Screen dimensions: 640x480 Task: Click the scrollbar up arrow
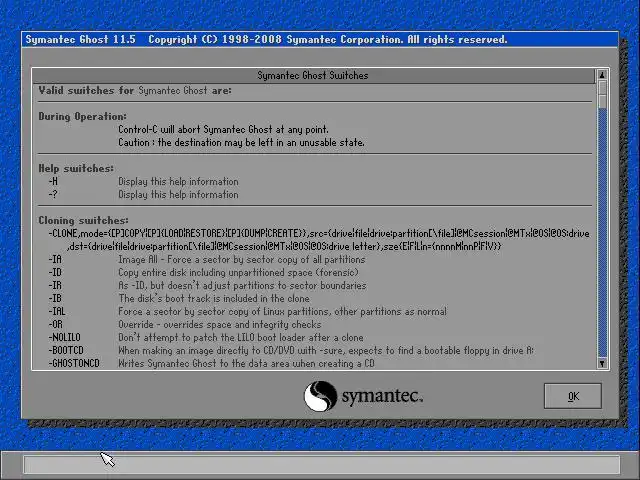pyautogui.click(x=602, y=75)
